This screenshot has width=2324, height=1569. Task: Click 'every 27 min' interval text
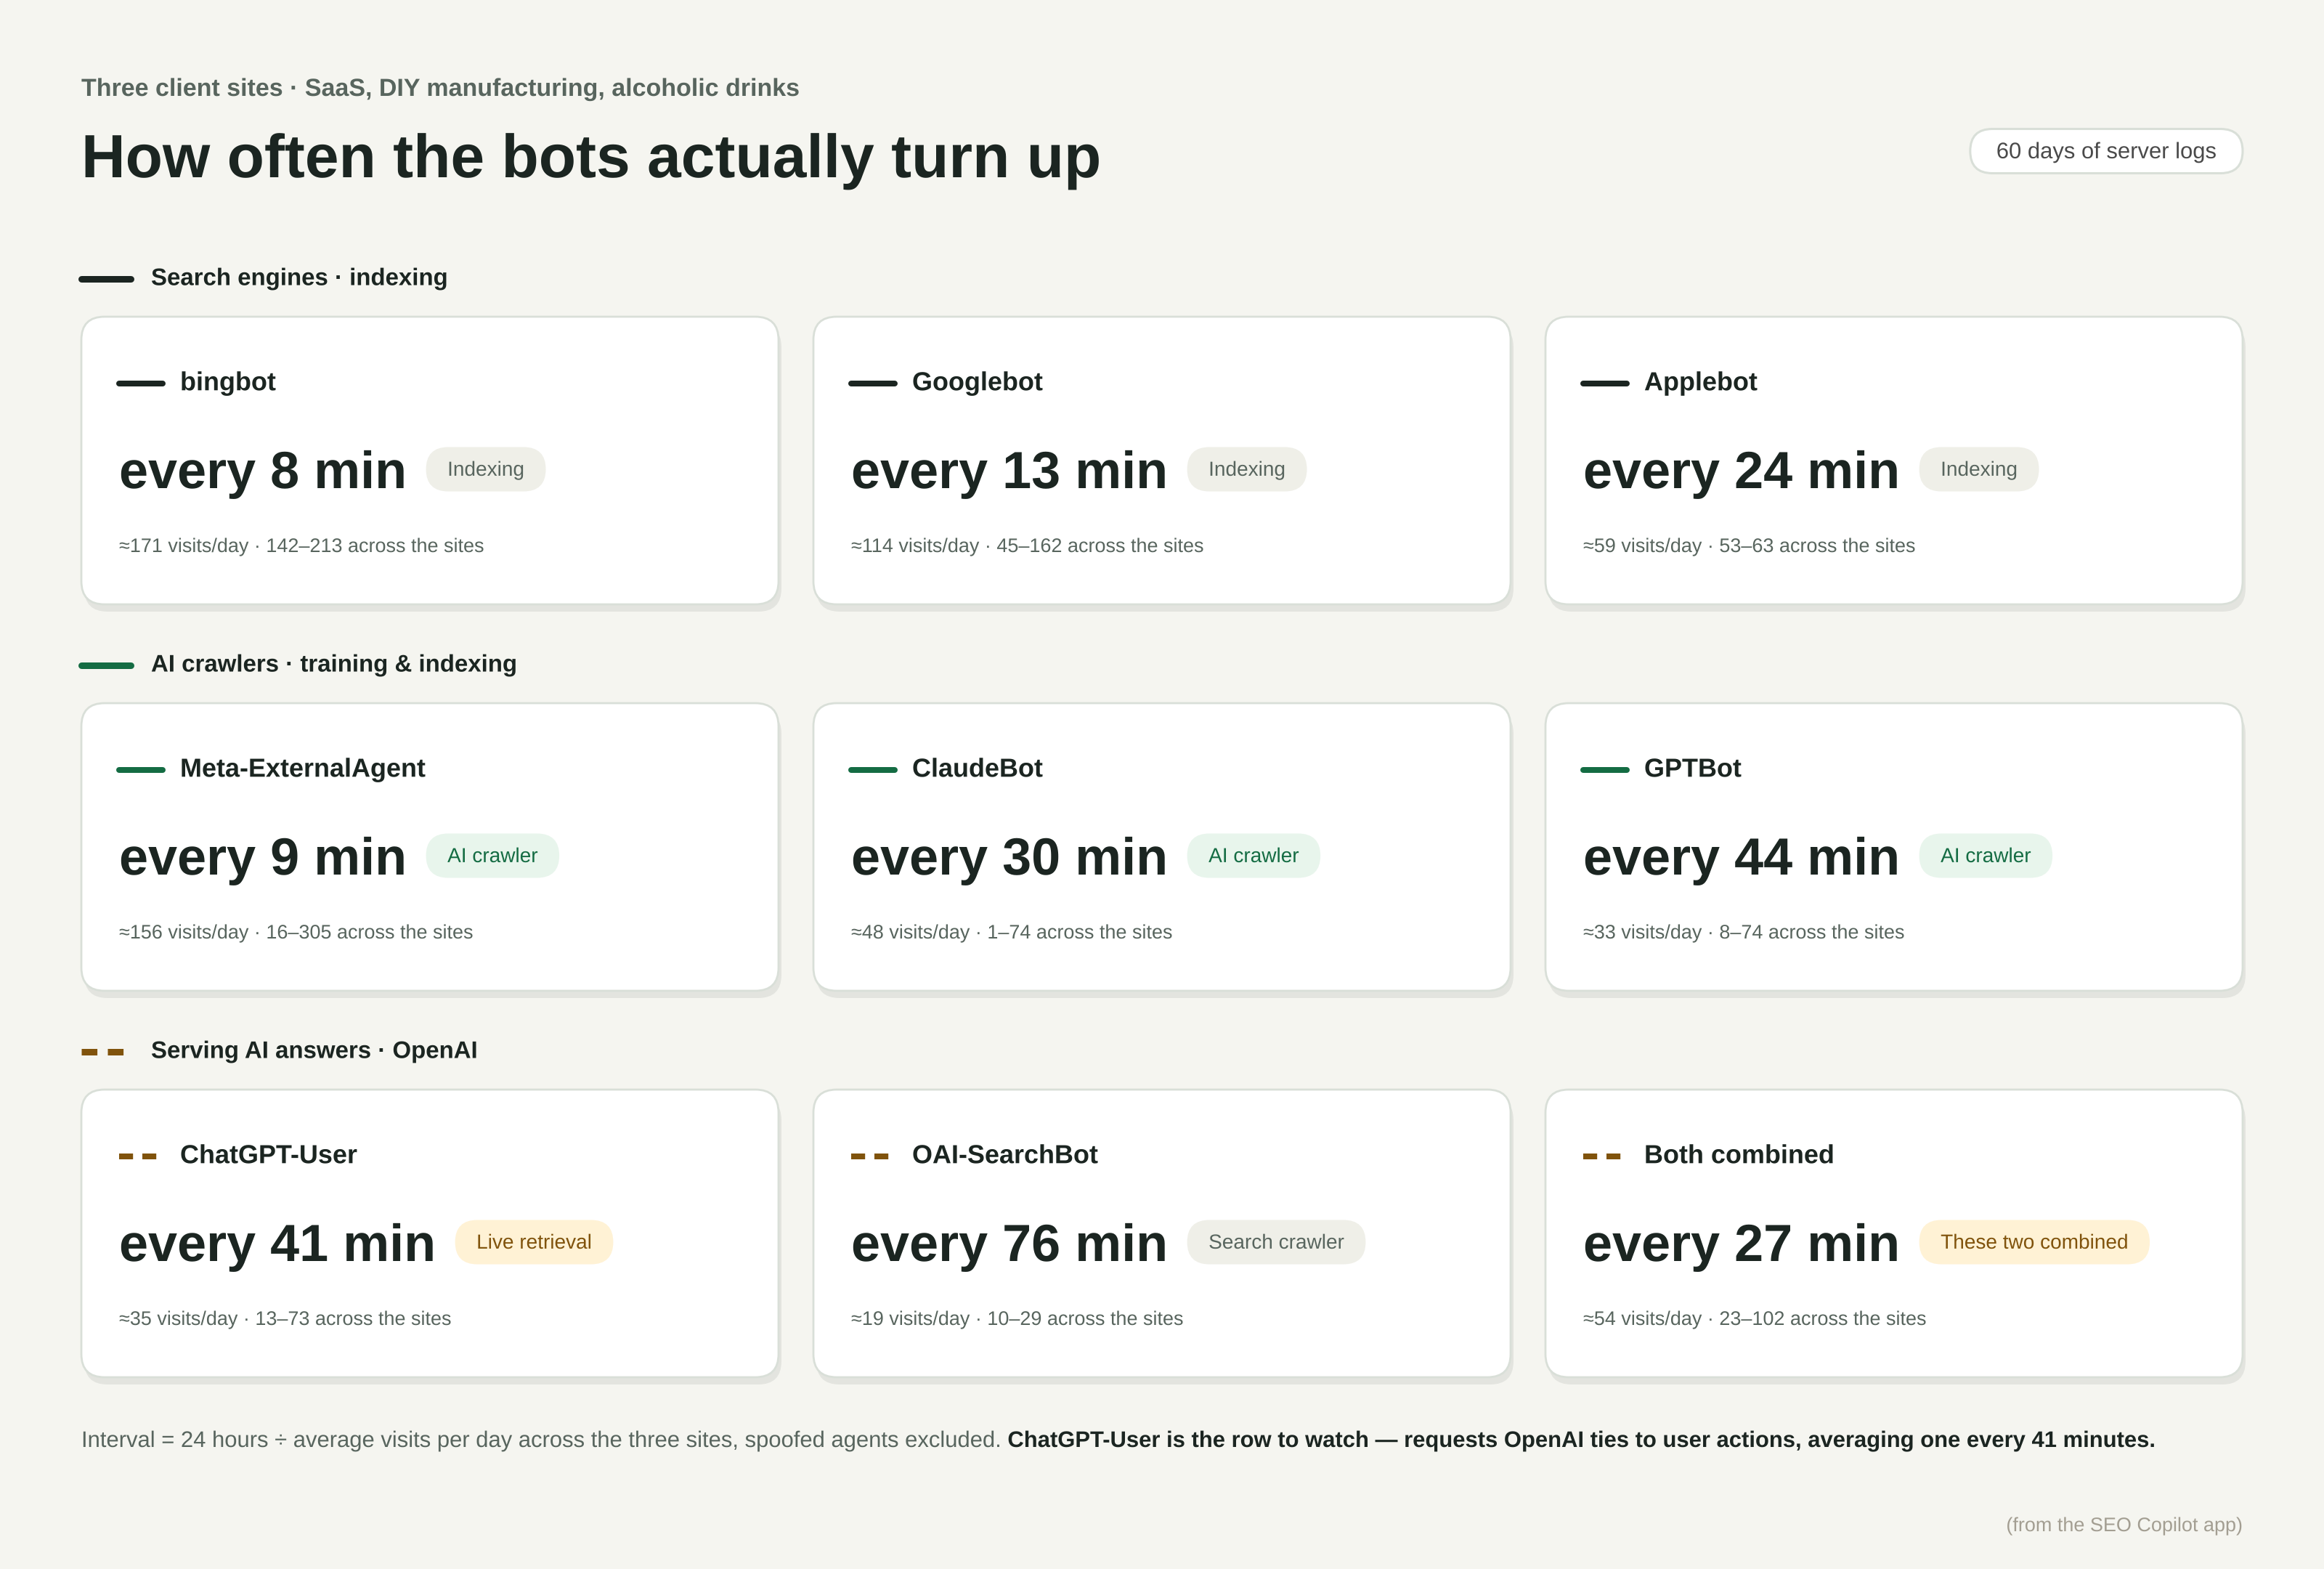click(x=1741, y=1243)
